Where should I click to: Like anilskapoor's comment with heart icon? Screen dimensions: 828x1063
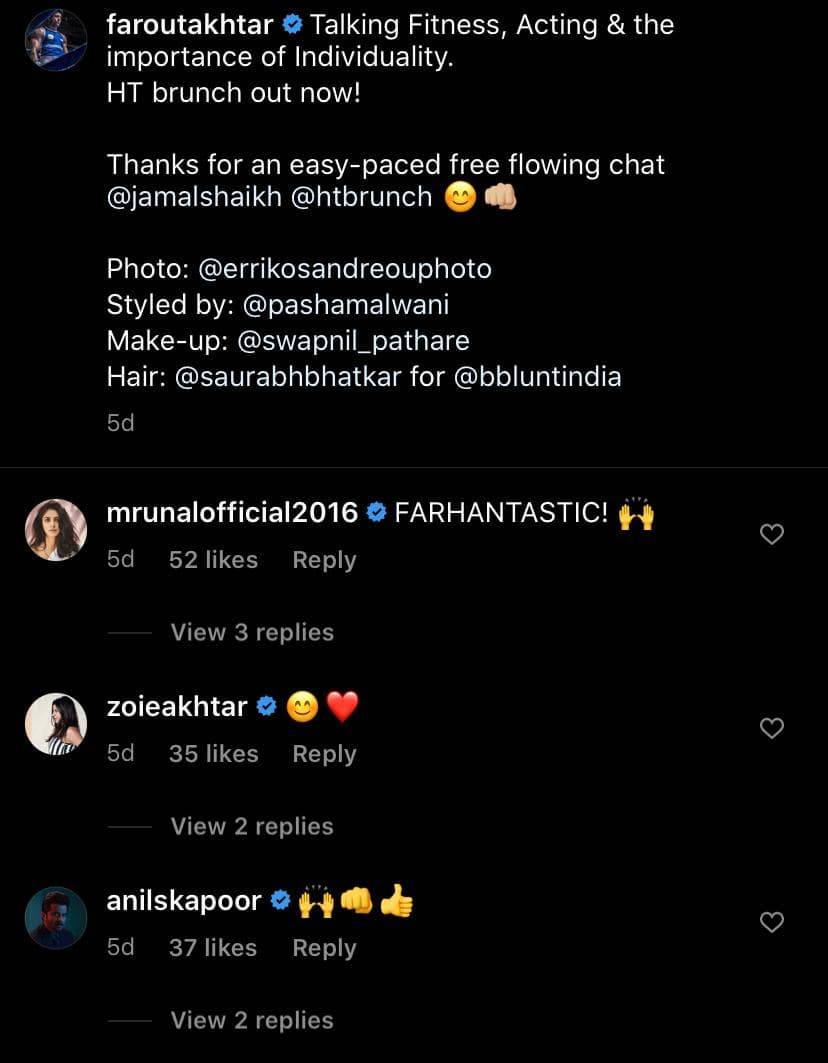pyautogui.click(x=771, y=923)
